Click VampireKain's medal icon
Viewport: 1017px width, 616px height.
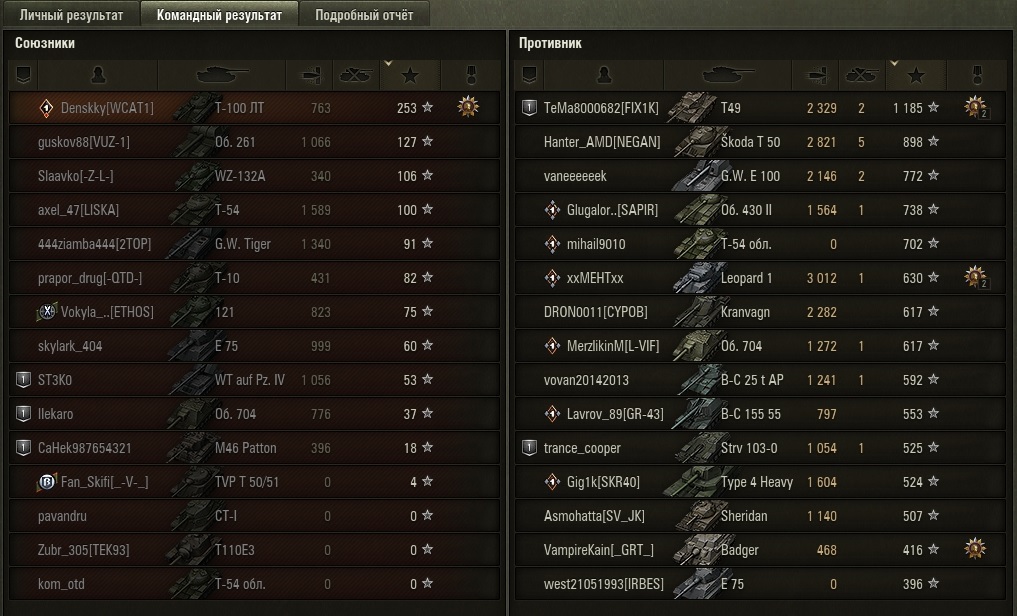975,549
